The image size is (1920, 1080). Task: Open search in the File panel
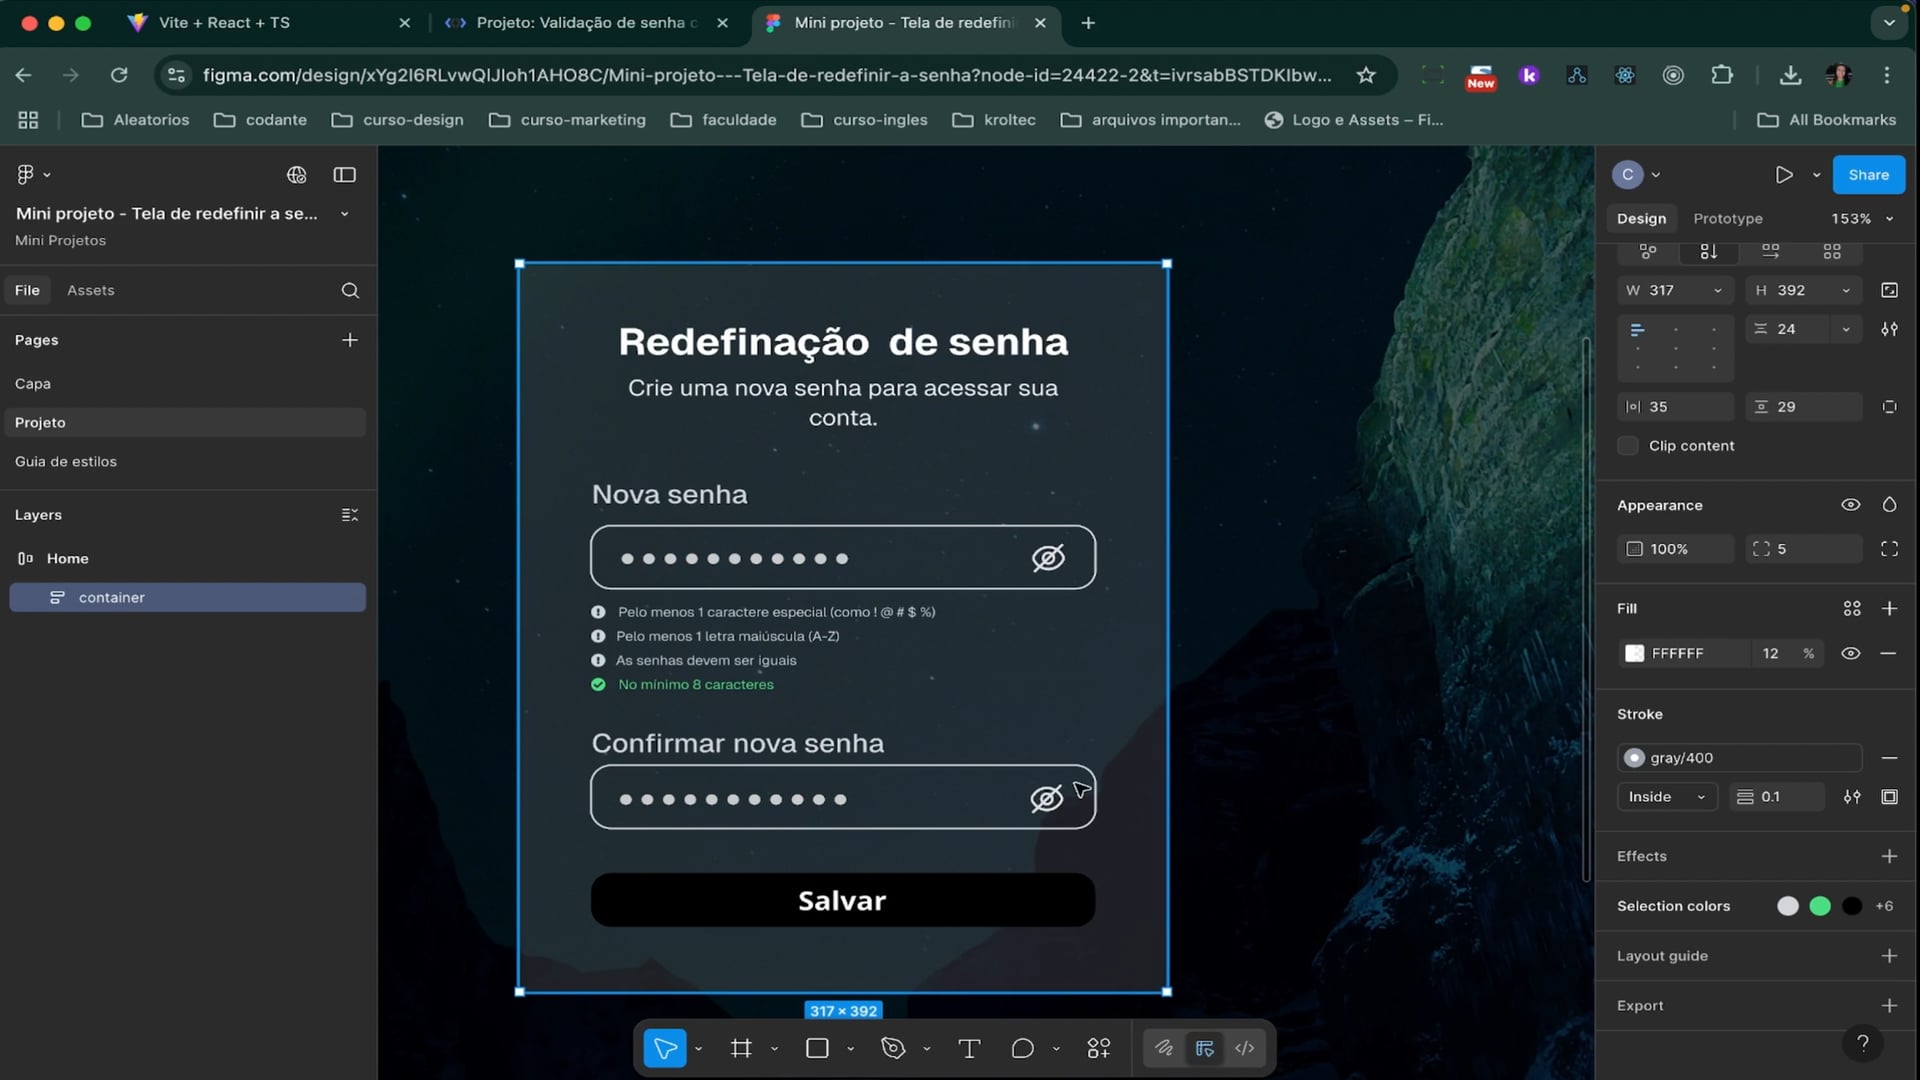point(350,290)
